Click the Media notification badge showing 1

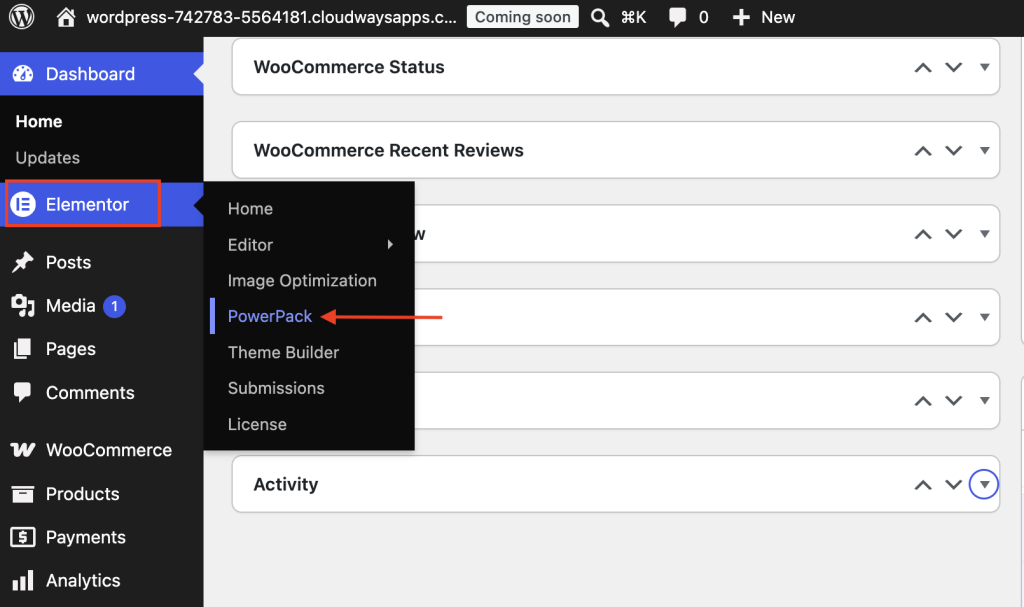point(114,306)
